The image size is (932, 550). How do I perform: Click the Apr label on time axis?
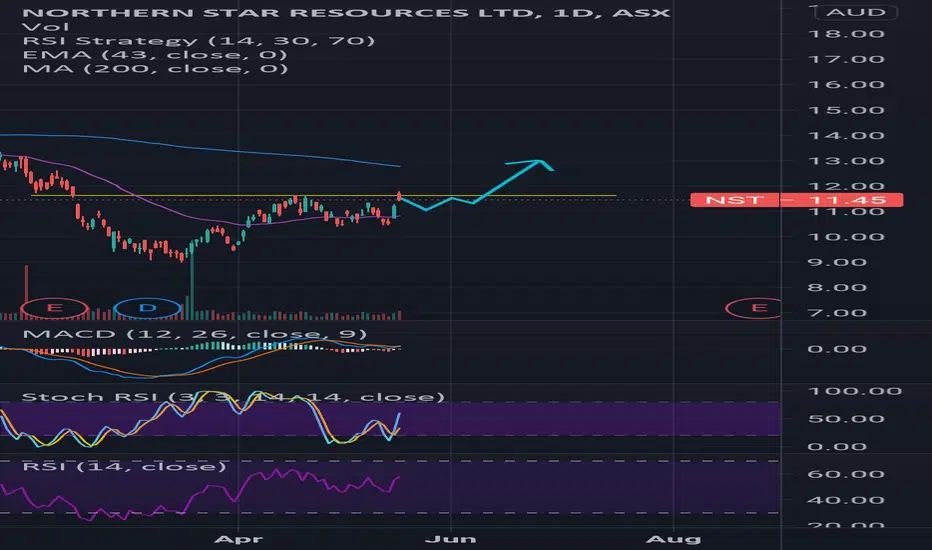click(238, 539)
